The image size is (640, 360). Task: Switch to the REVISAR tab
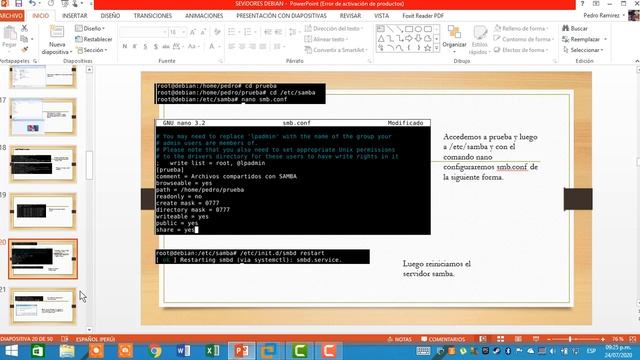pos(350,16)
